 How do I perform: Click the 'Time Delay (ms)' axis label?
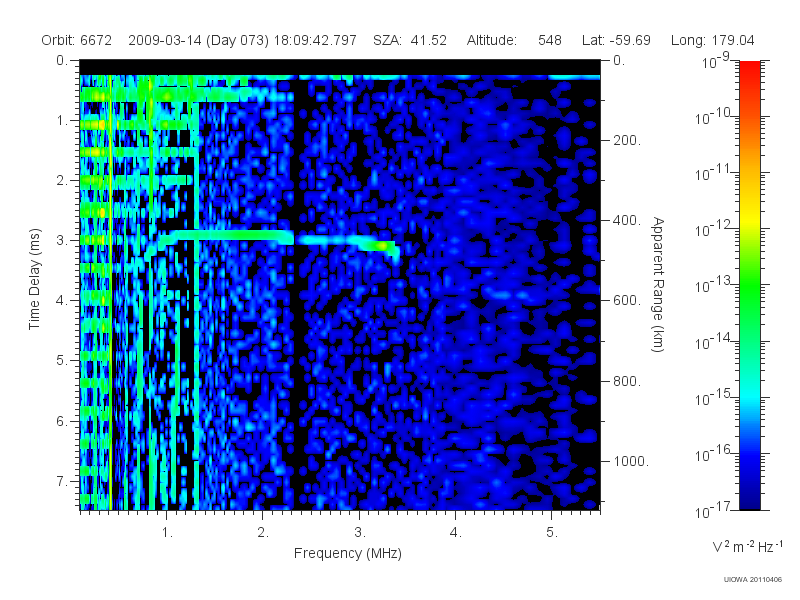(x=34, y=279)
